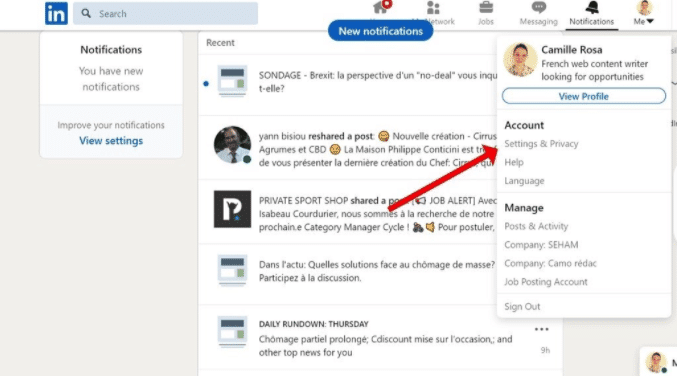Click the View Profile button

coord(584,96)
